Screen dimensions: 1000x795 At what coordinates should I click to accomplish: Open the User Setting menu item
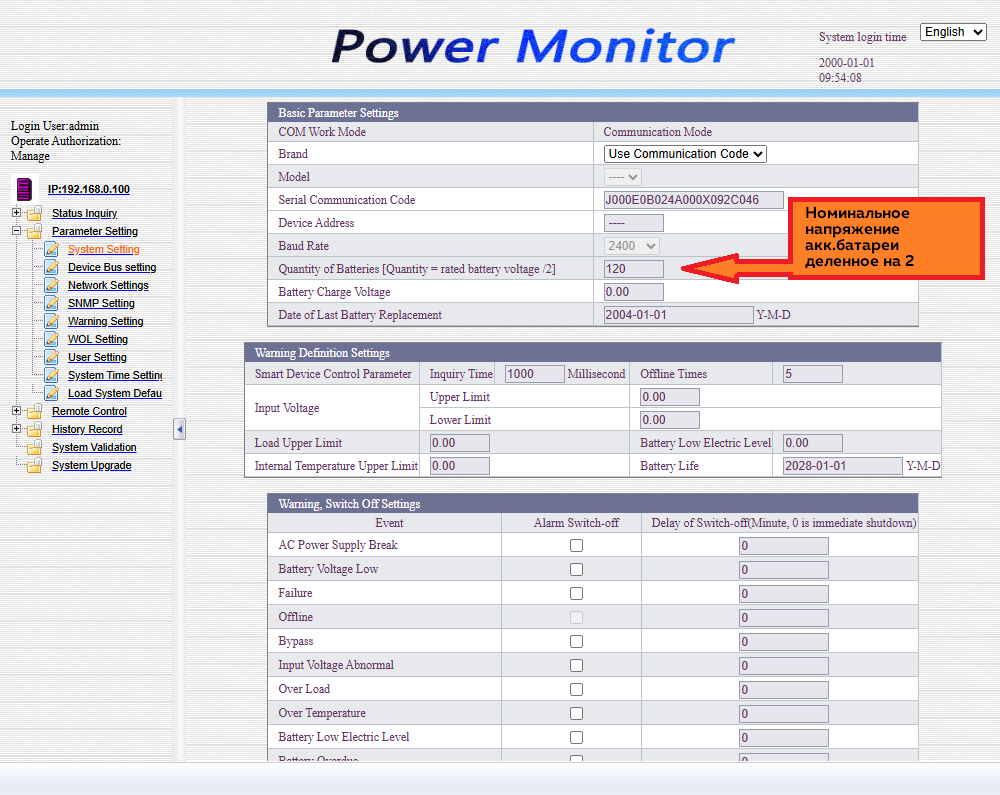click(x=97, y=357)
